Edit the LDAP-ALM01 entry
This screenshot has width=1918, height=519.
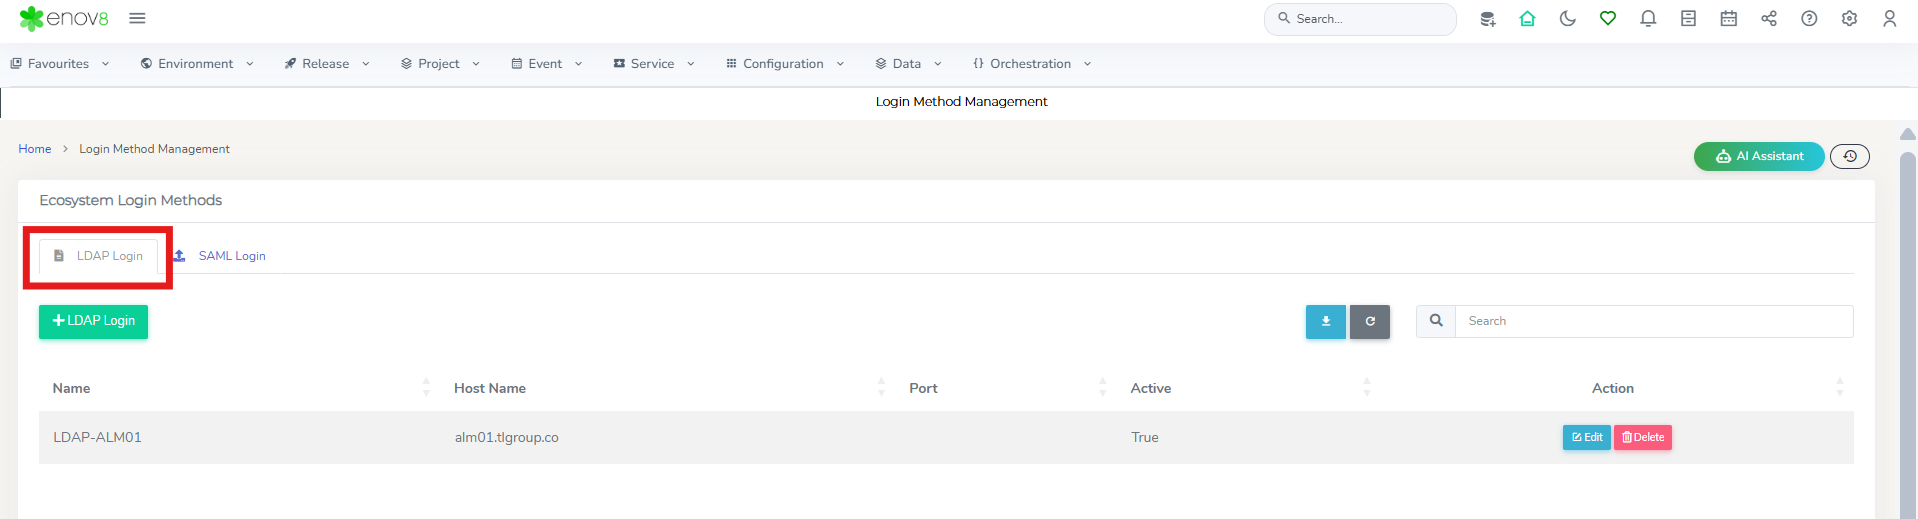coord(1586,437)
